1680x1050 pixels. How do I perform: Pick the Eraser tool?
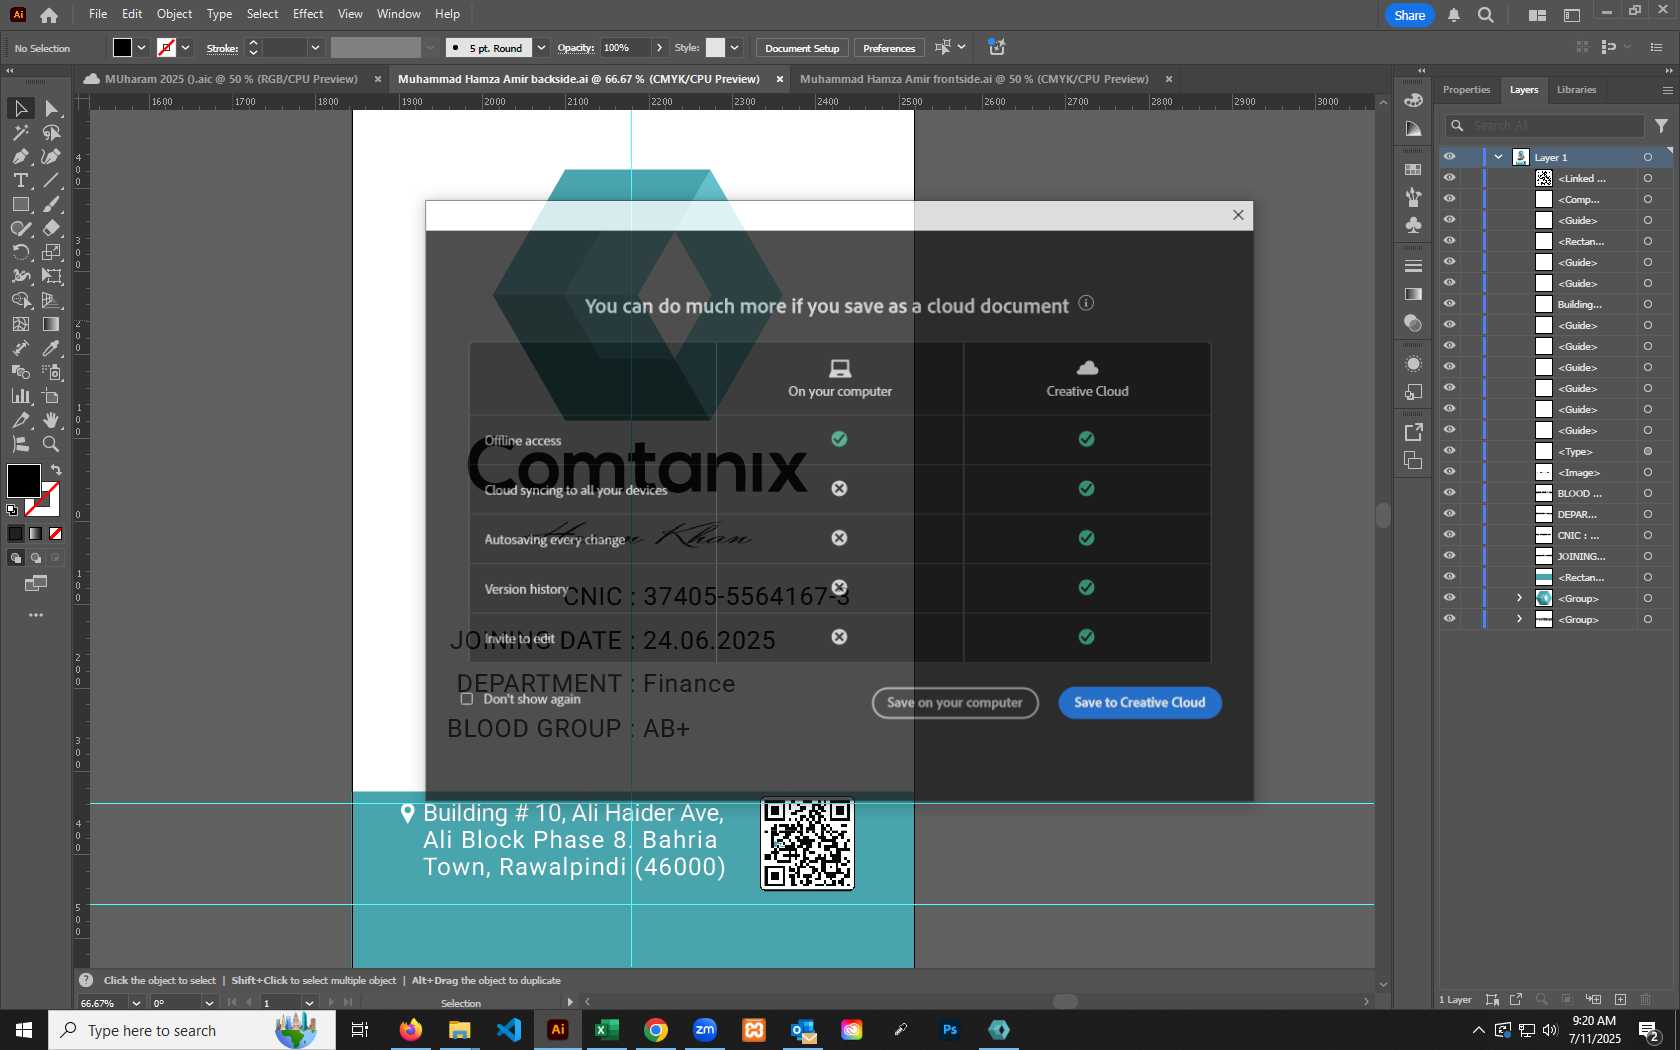tap(51, 228)
